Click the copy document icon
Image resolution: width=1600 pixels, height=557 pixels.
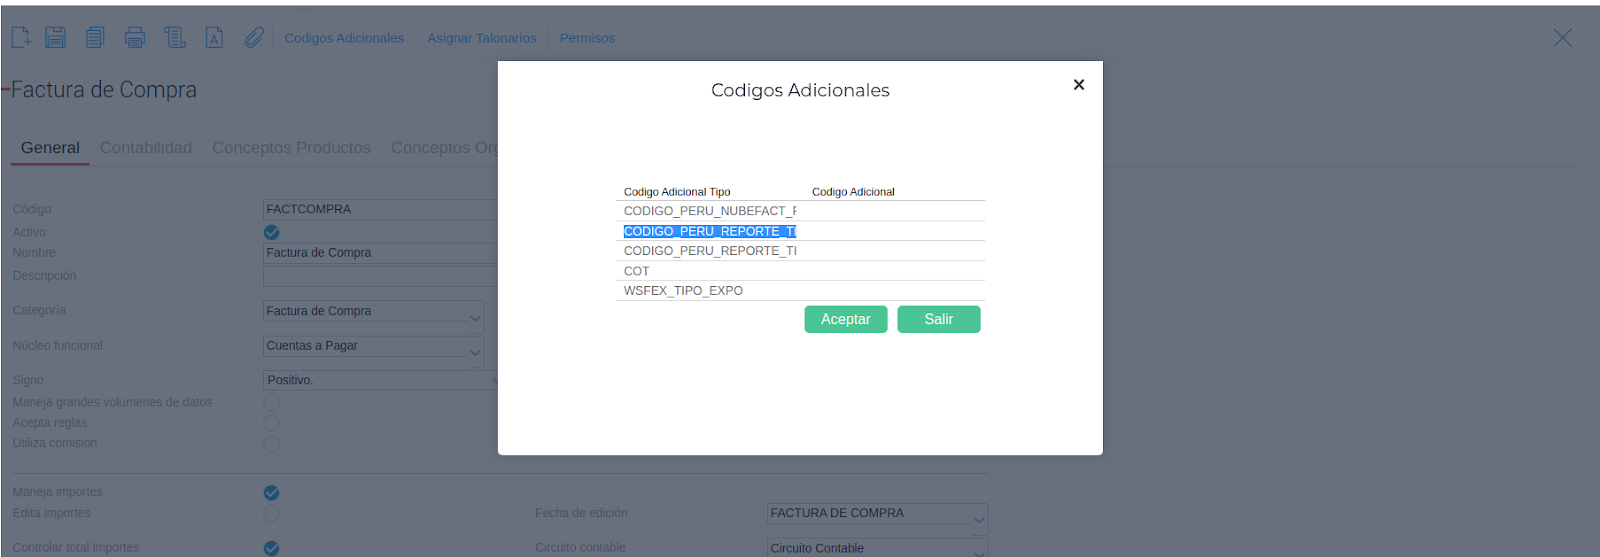pyautogui.click(x=95, y=37)
